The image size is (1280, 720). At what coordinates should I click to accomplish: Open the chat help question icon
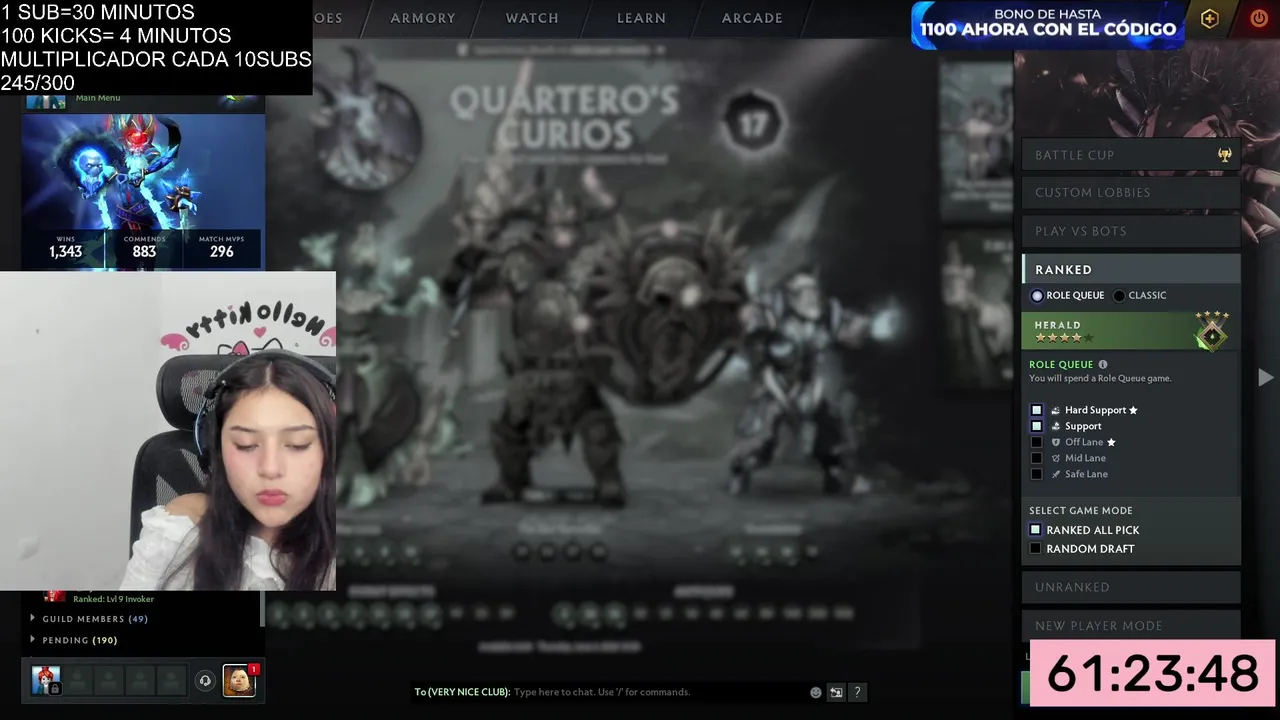[x=857, y=692]
